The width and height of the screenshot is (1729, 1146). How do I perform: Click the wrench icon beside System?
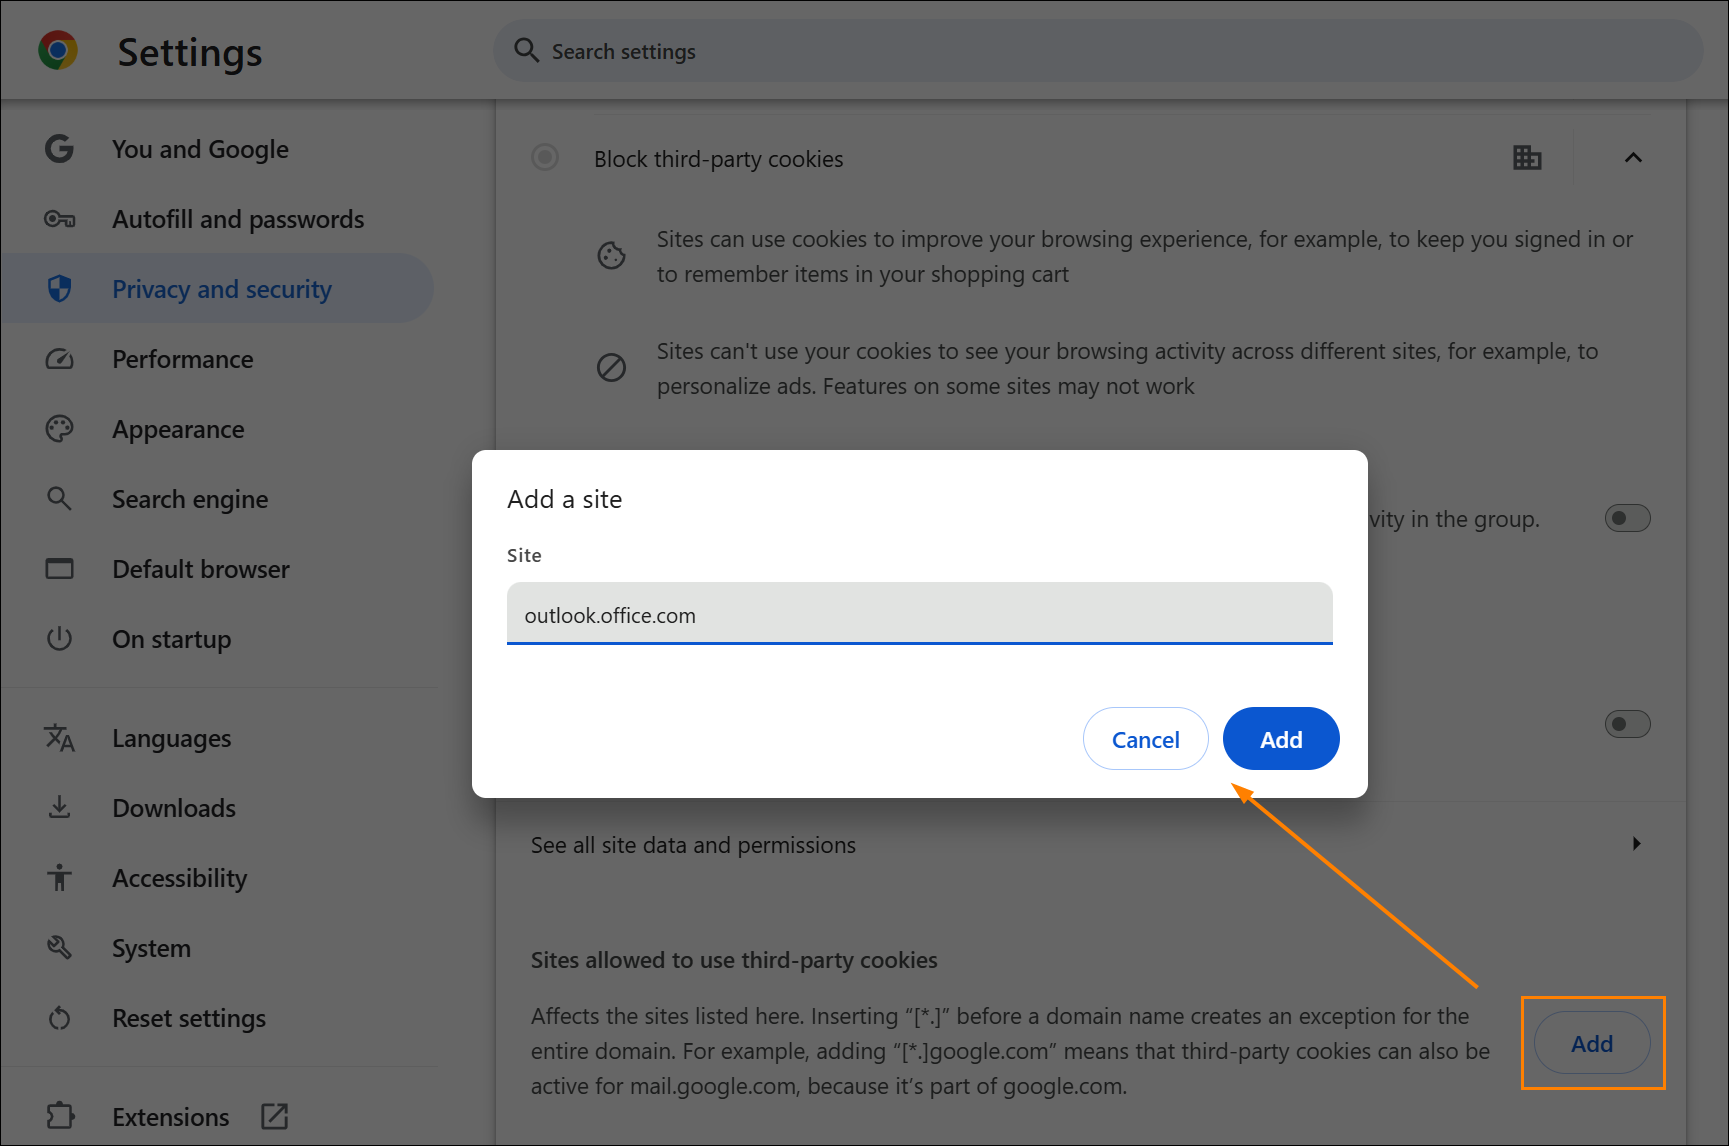click(x=59, y=947)
